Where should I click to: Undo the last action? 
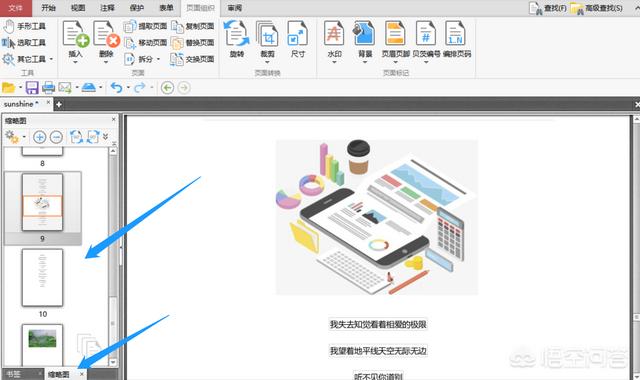point(116,87)
